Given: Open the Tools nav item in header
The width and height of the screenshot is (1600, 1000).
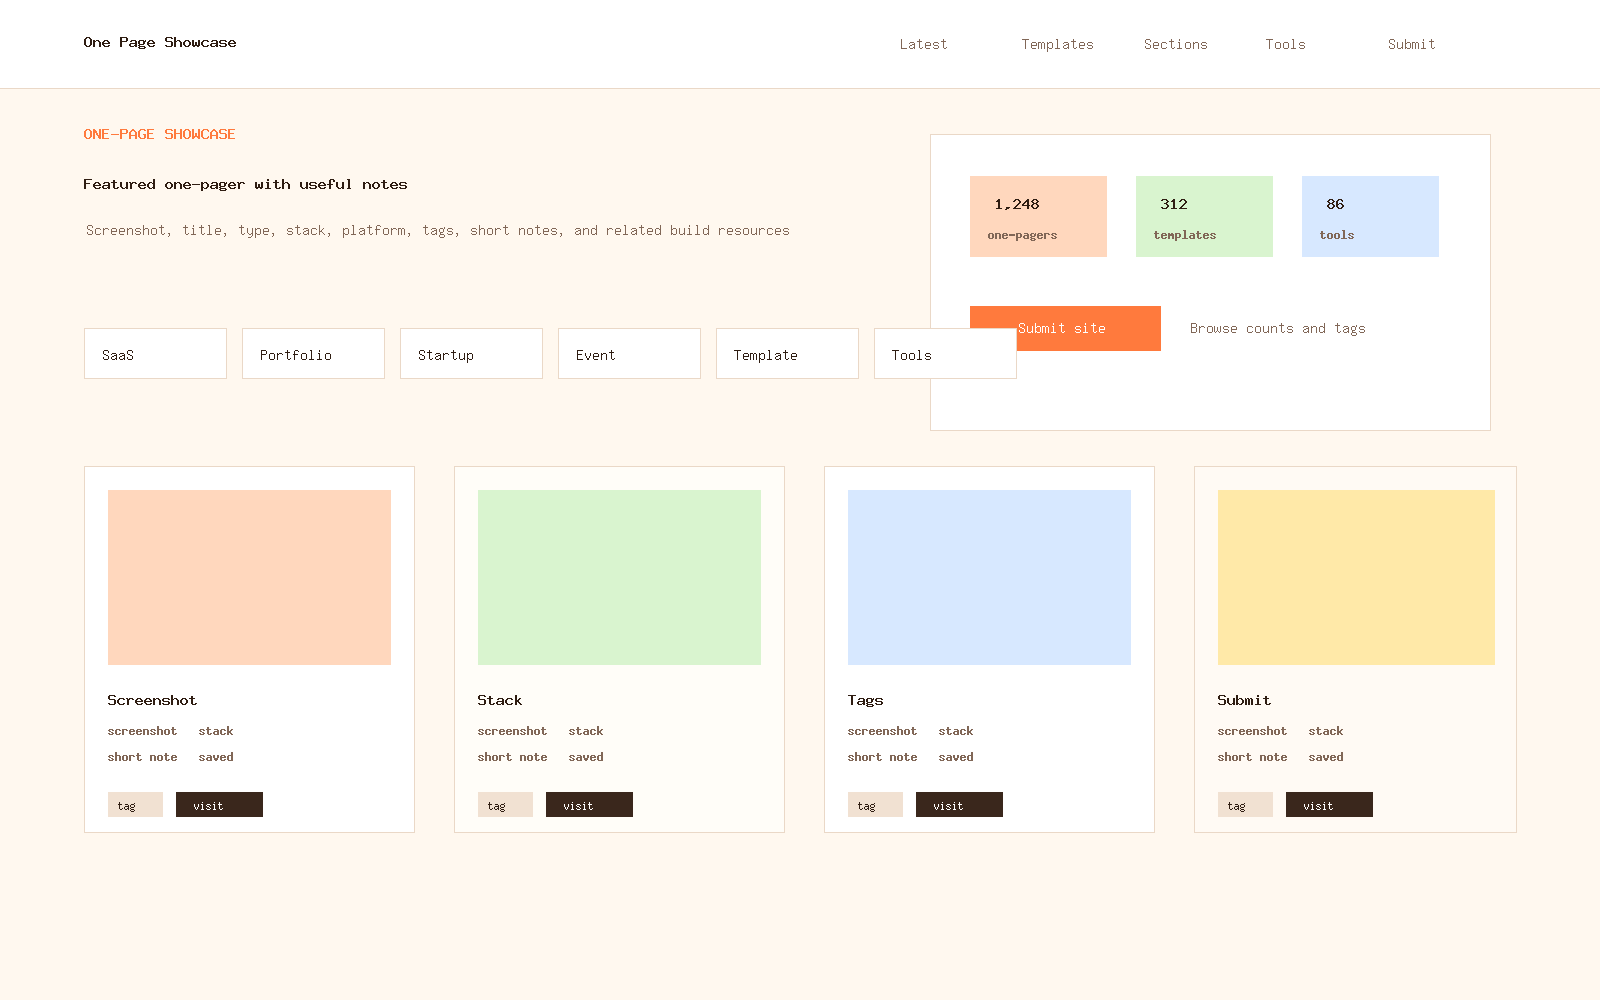Looking at the screenshot, I should tap(1285, 44).
